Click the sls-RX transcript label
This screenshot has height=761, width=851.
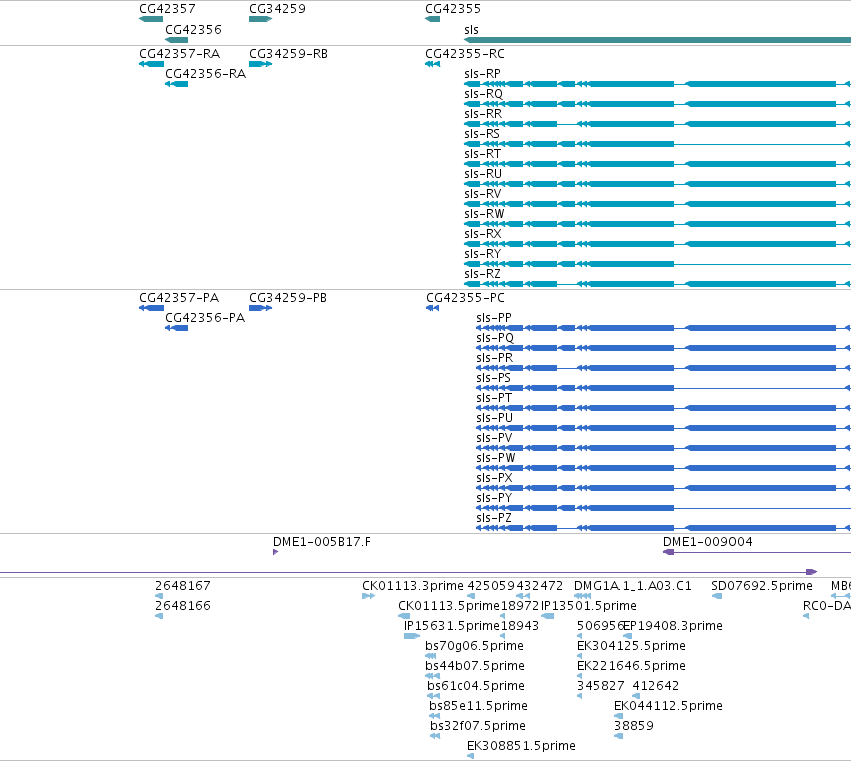coord(482,234)
